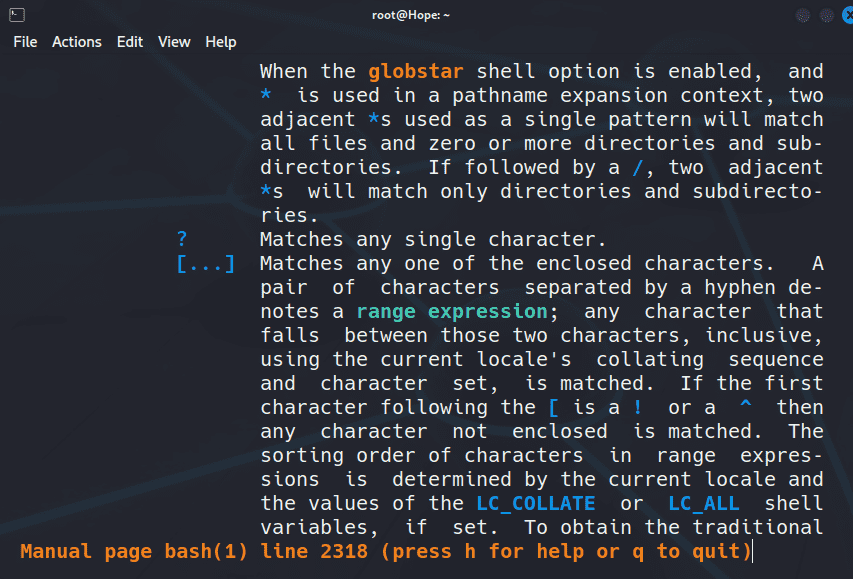This screenshot has width=853, height=579.
Task: Open the Edit menu
Action: 130,42
